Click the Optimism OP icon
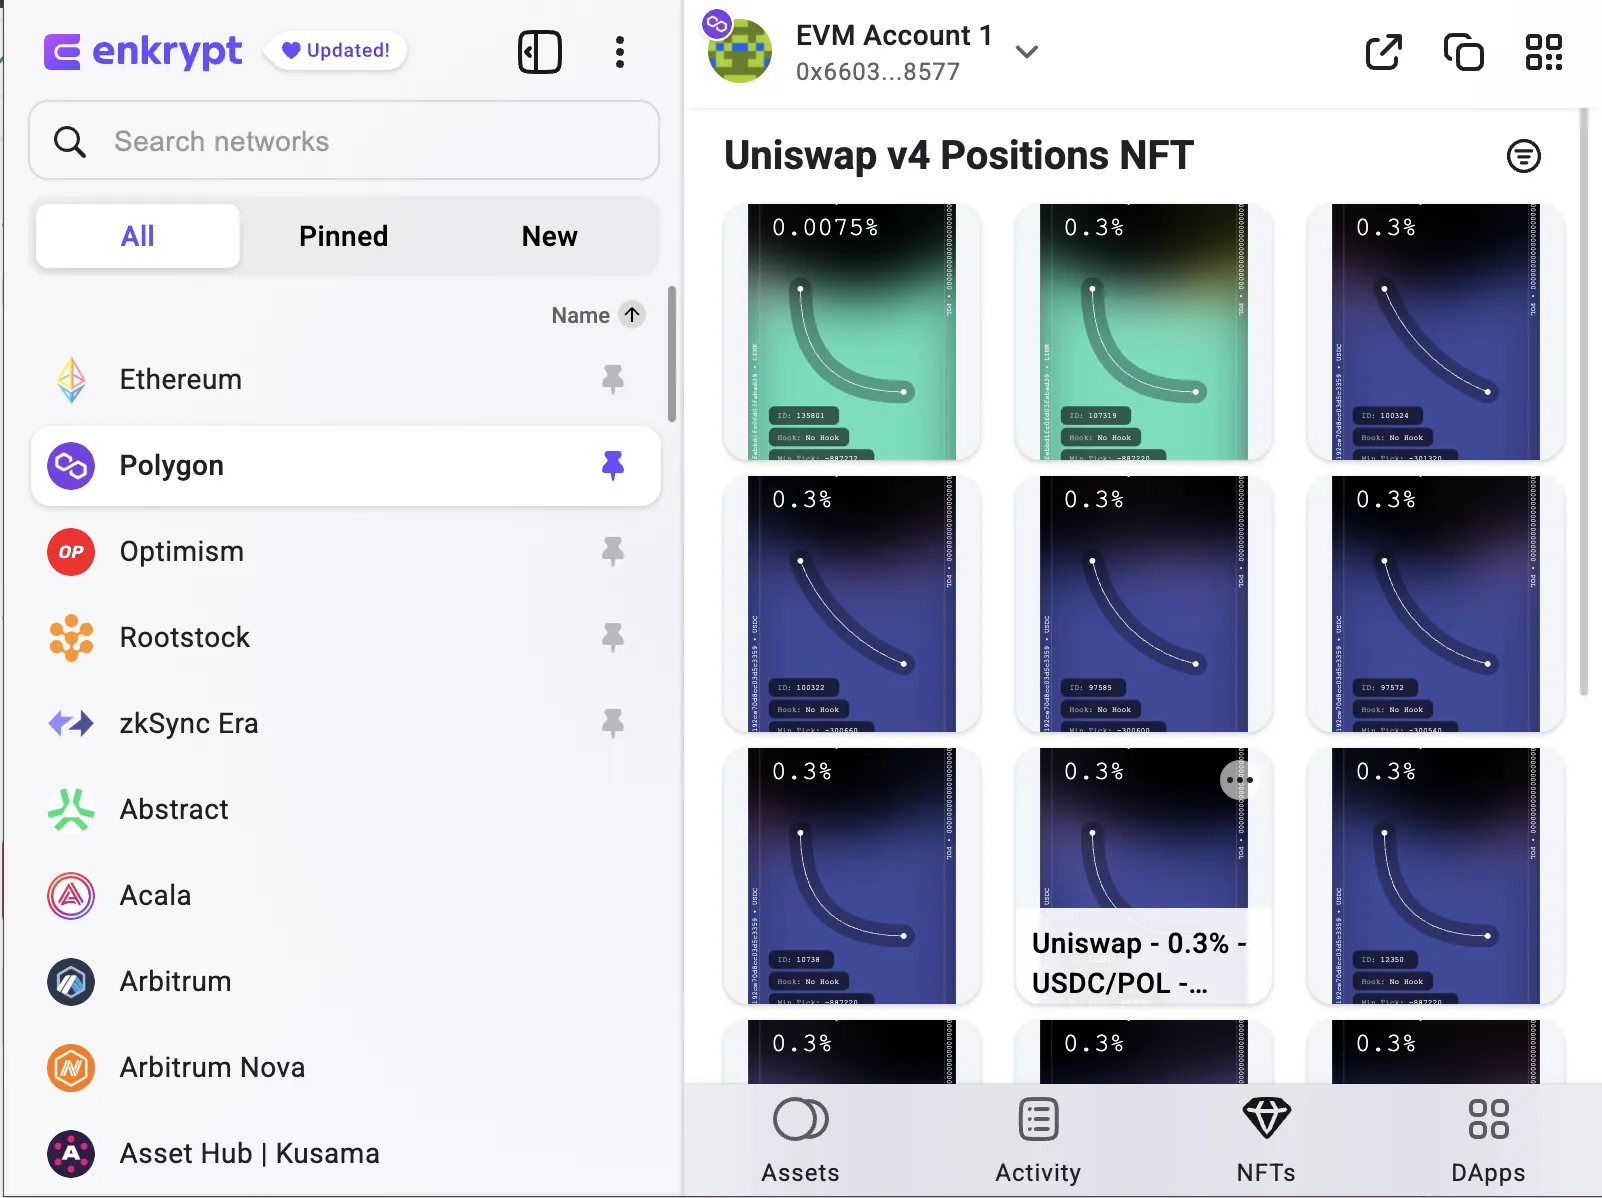This screenshot has width=1602, height=1198. [x=71, y=552]
